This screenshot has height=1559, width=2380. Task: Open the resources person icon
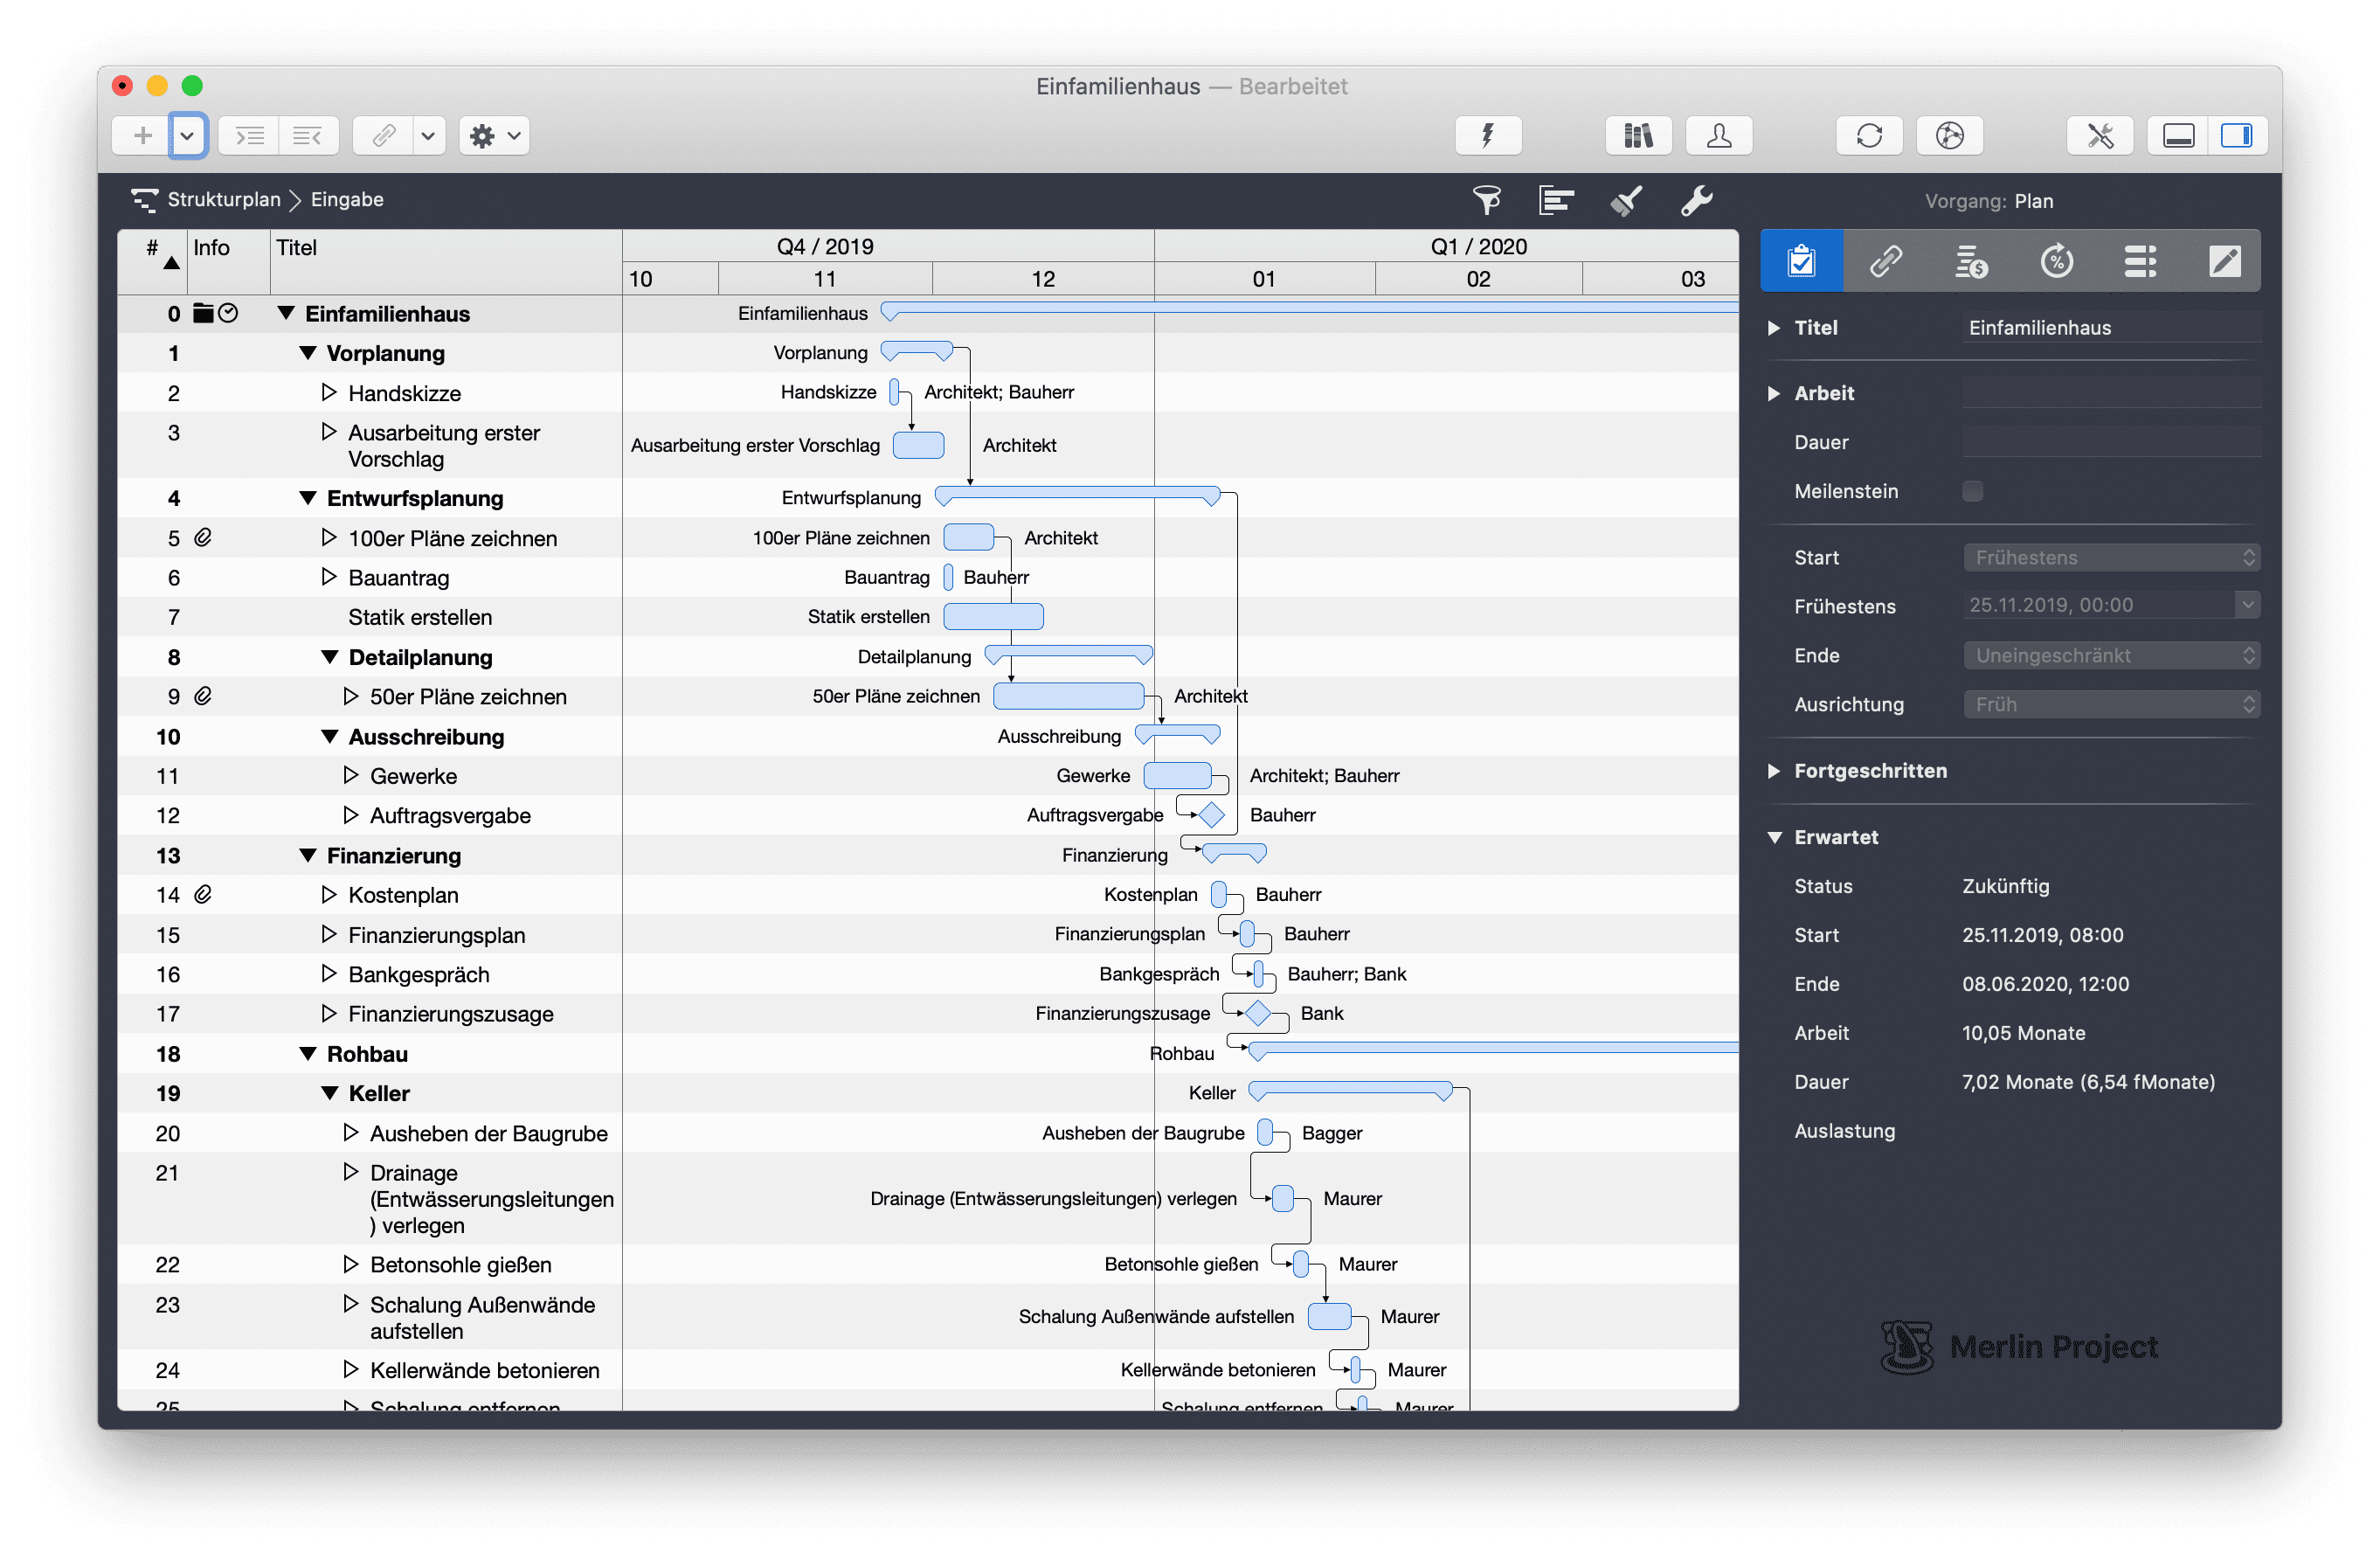(x=1718, y=136)
